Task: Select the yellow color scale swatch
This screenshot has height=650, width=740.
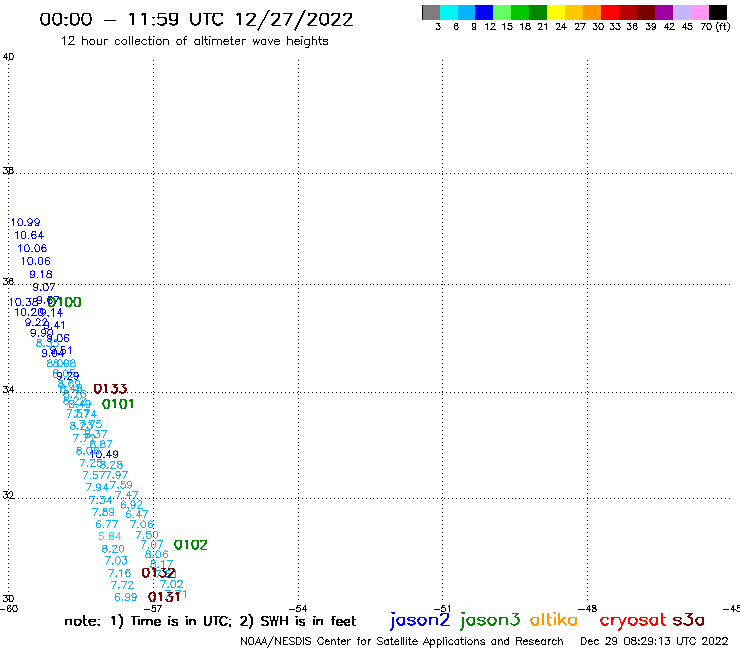Action: pyautogui.click(x=556, y=12)
